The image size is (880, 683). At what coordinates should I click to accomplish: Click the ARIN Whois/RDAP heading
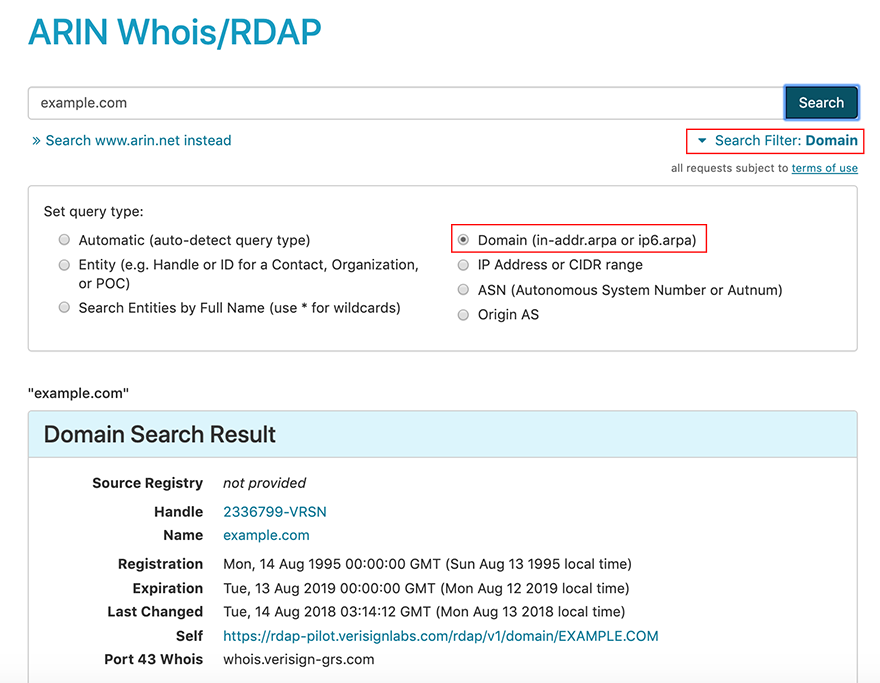174,32
